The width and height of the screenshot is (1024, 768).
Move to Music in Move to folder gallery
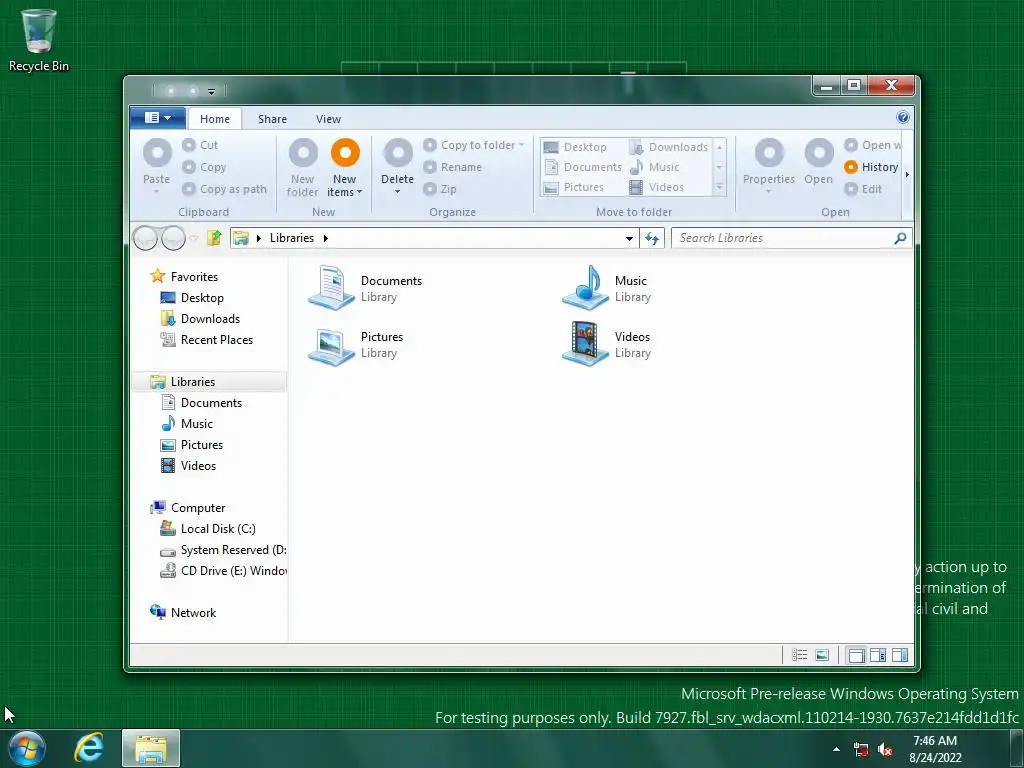(654, 167)
